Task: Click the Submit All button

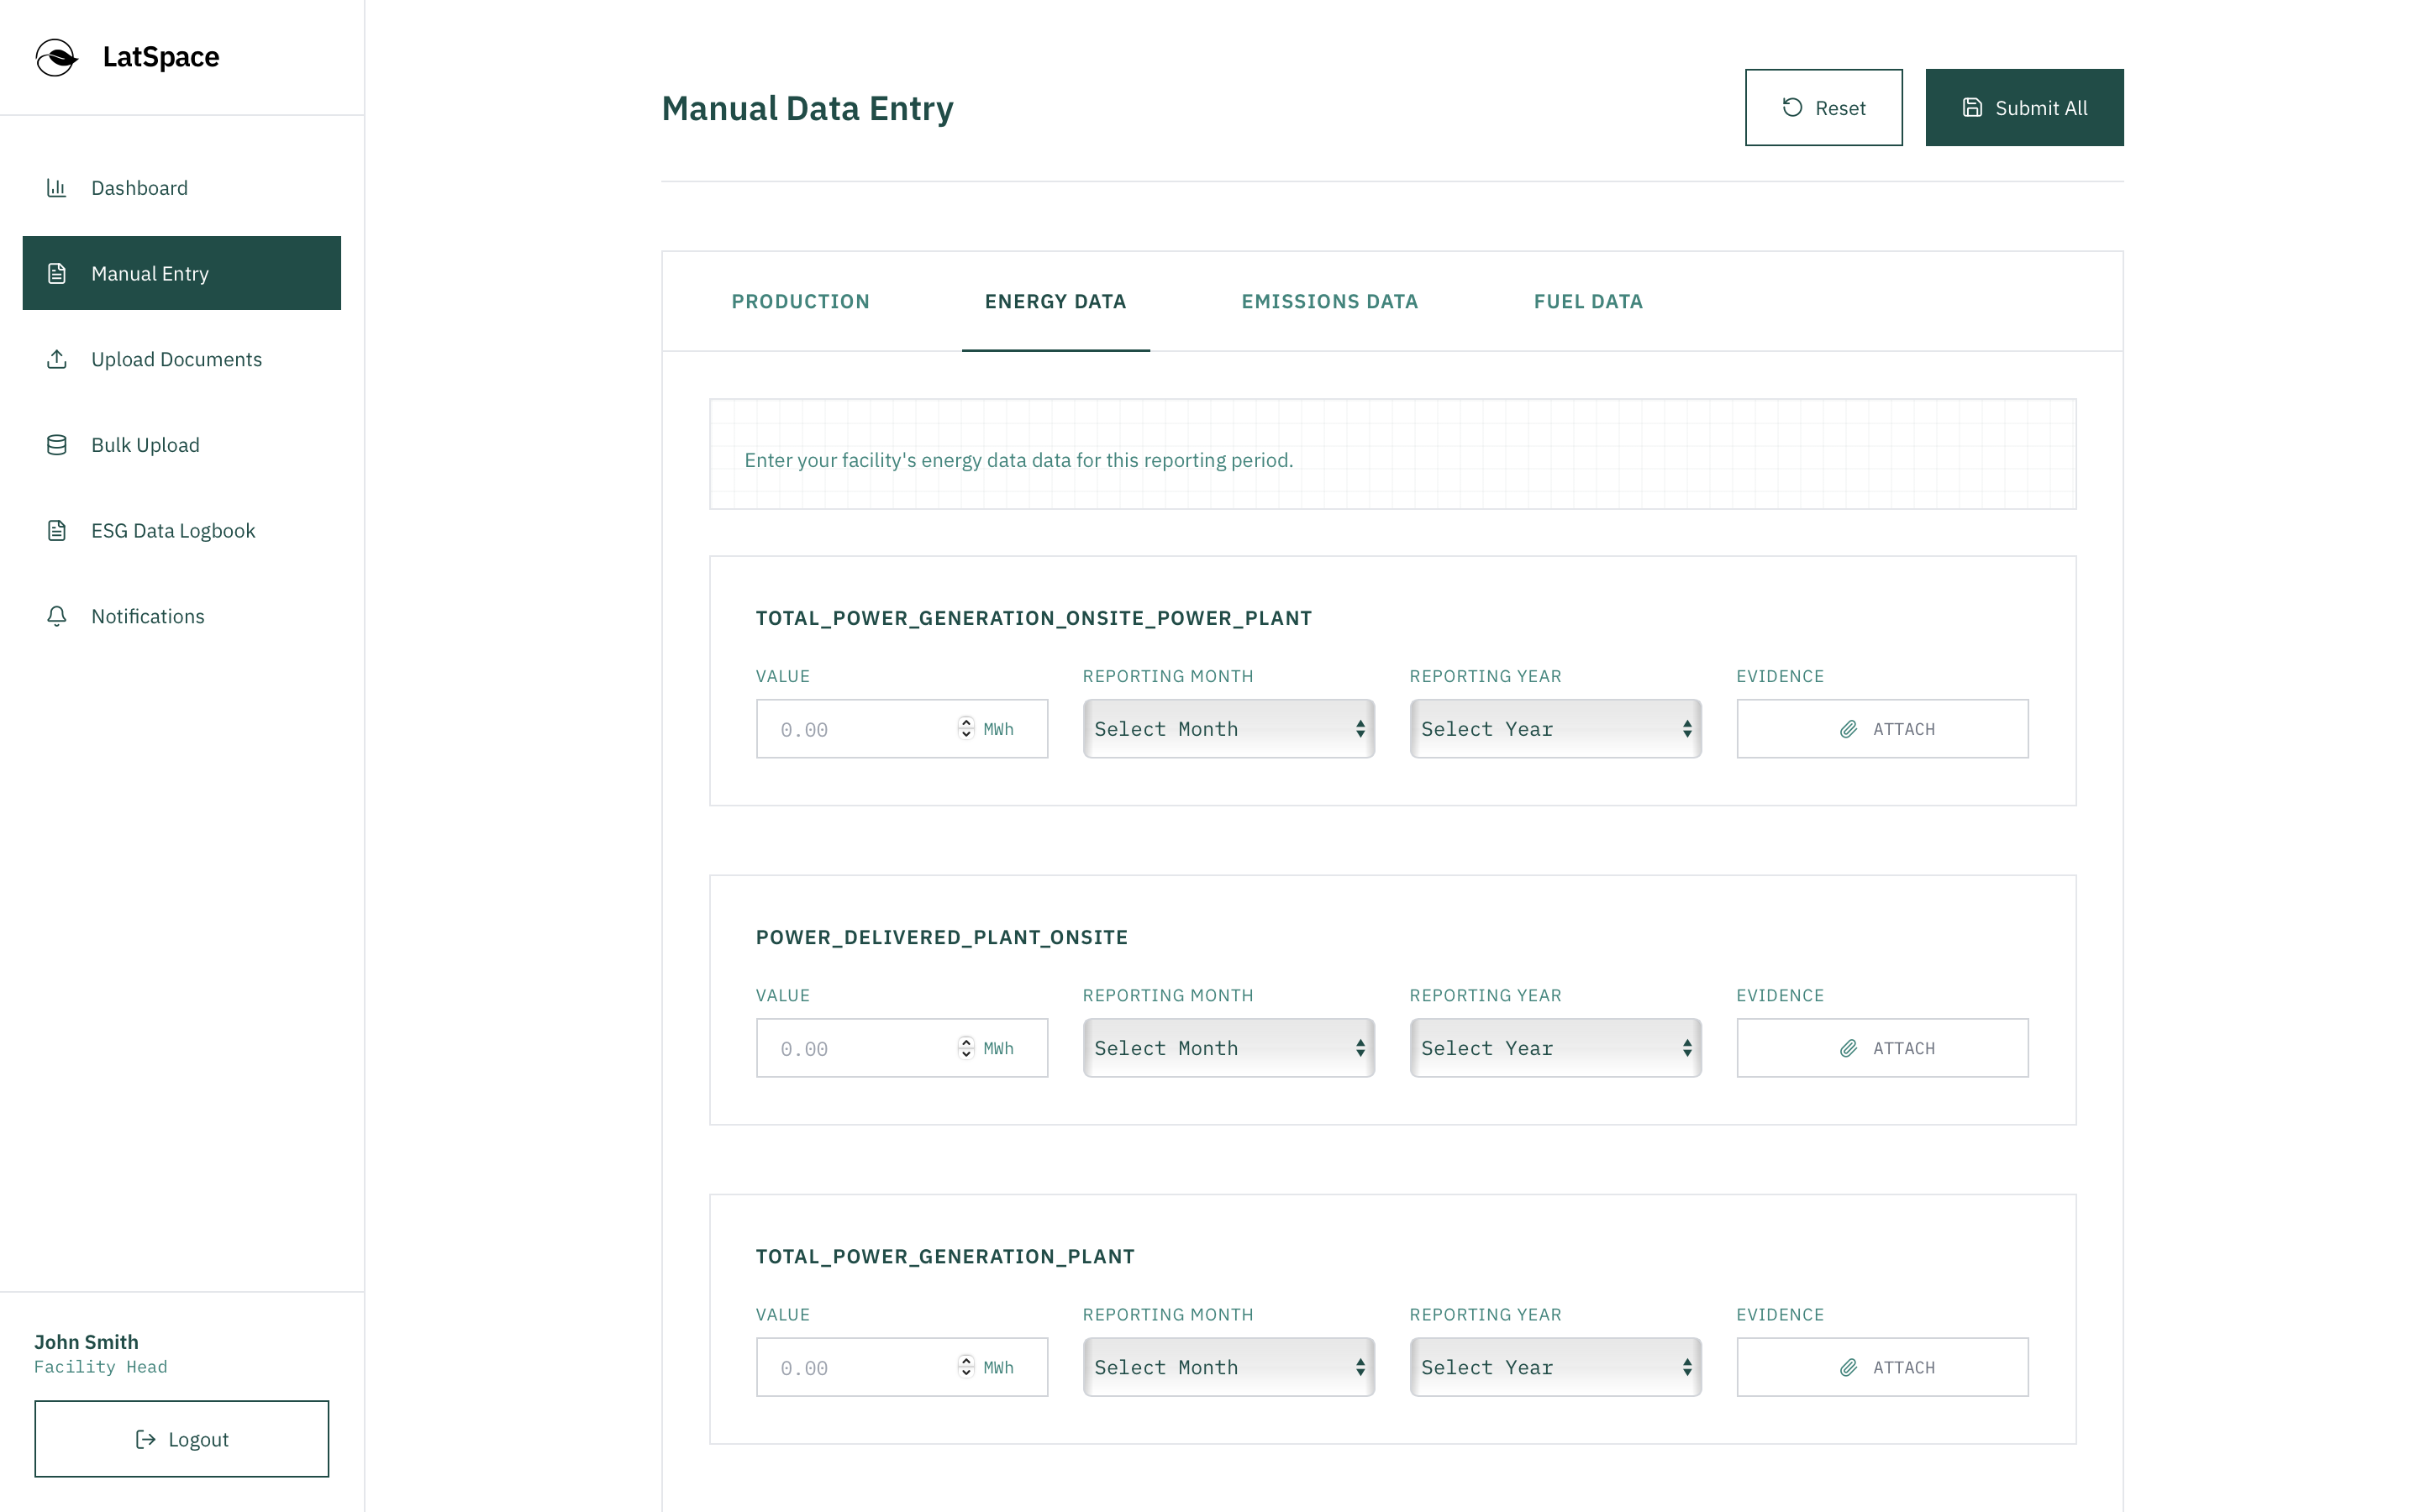Action: click(x=2024, y=107)
